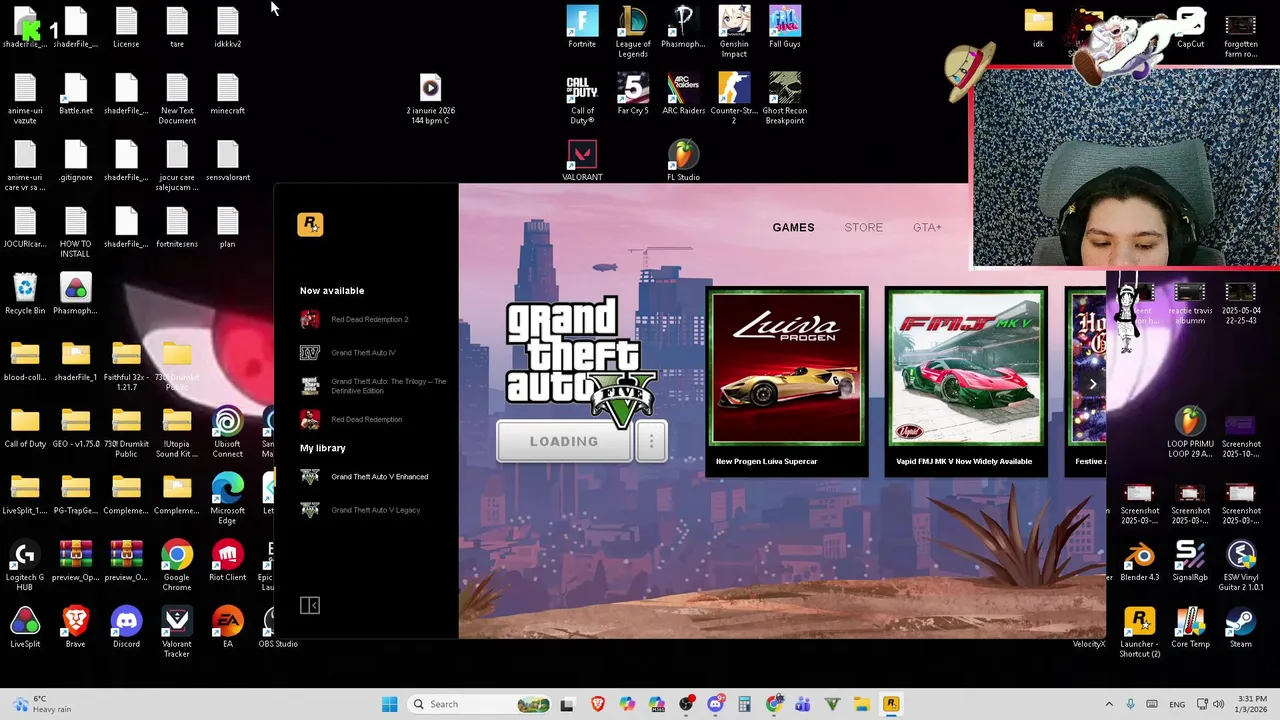Open SignalRgb desktop shortcut
Viewport: 1280px width, 720px height.
pos(1190,561)
